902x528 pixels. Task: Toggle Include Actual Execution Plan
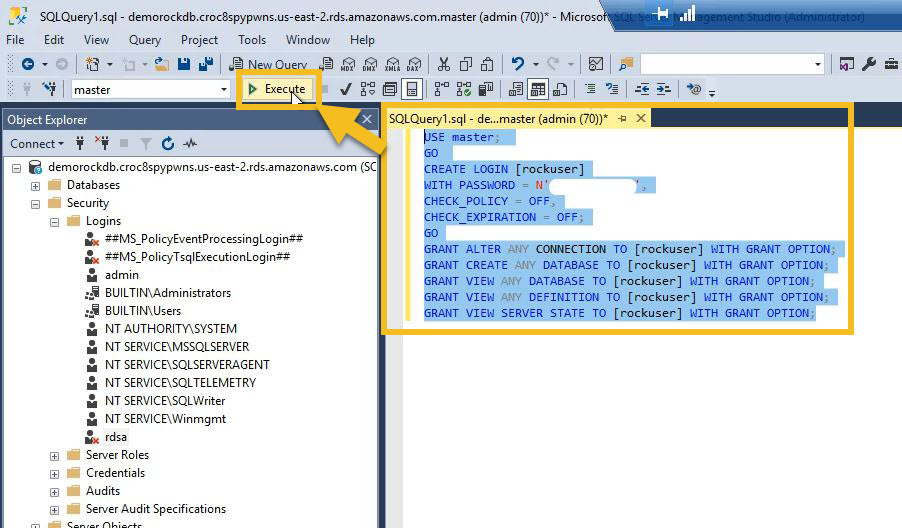(x=442, y=89)
